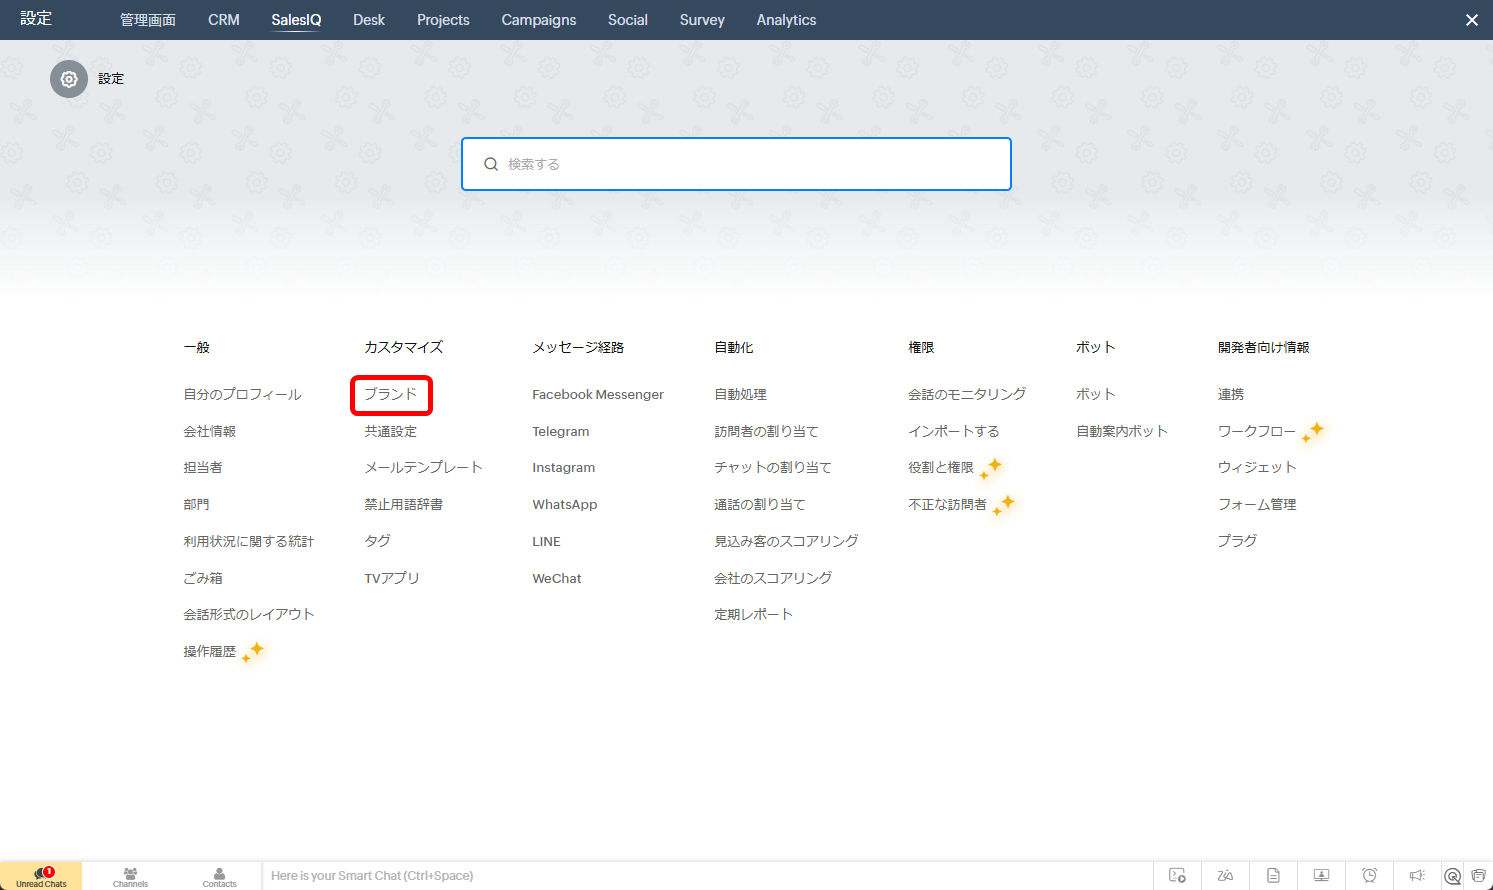This screenshot has height=890, width=1493.
Task: Open 自動案内ボット
Action: coord(1122,431)
